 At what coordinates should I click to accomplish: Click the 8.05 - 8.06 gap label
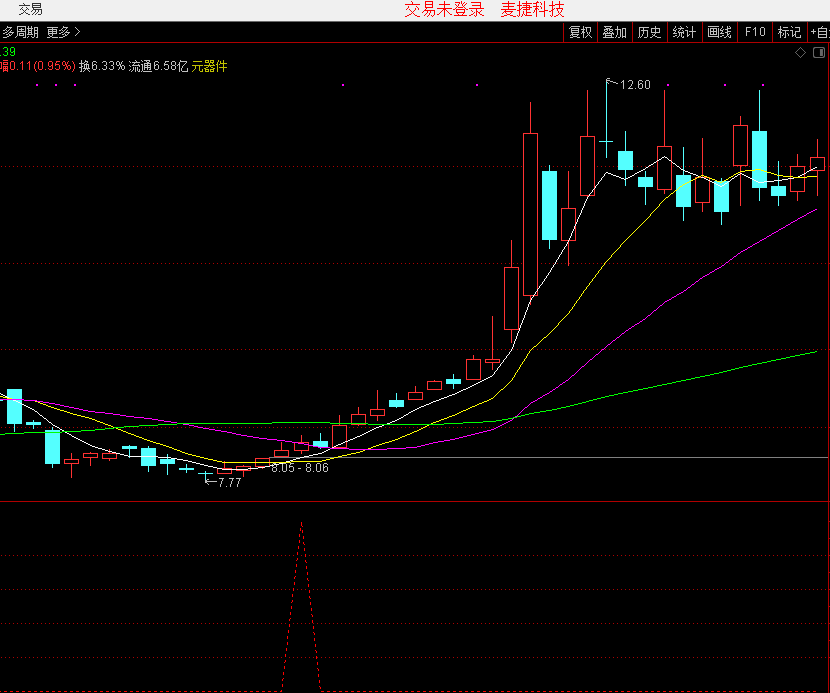click(299, 468)
